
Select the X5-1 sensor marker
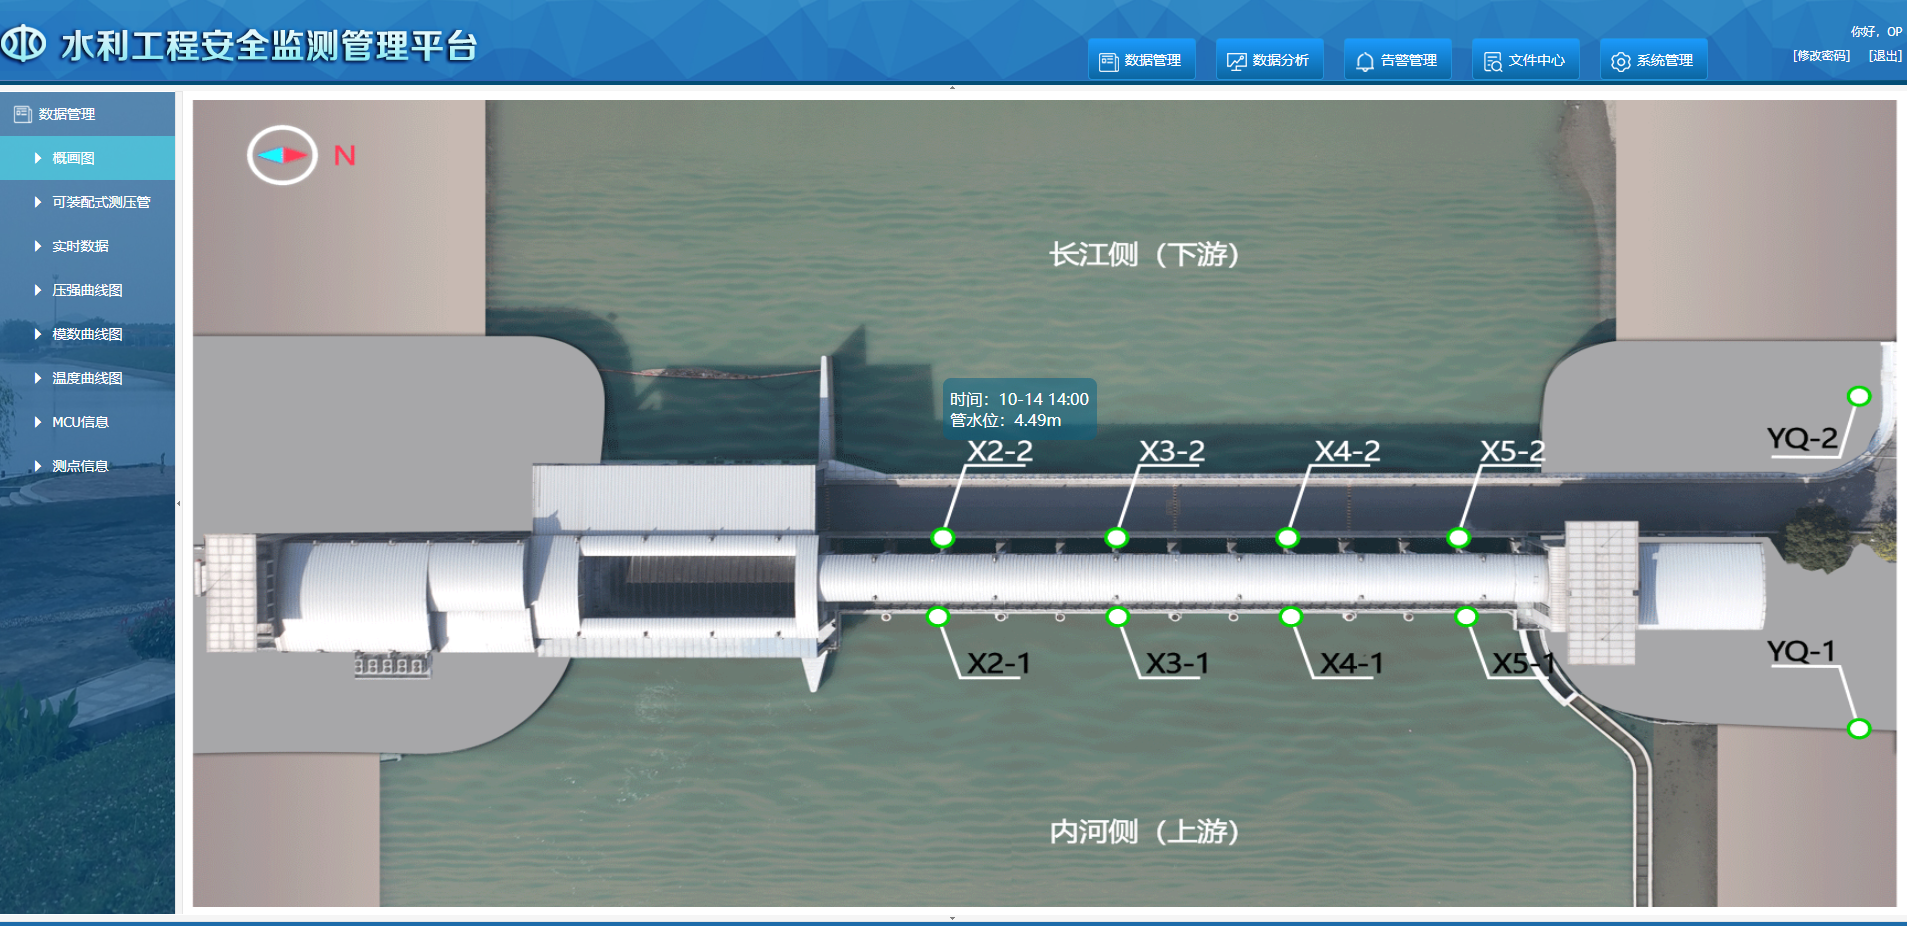coord(1466,617)
